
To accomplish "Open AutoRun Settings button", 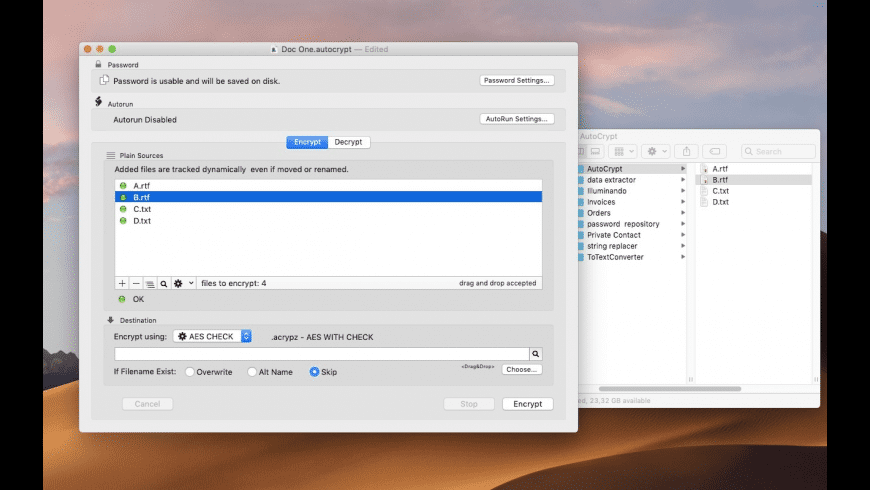I will pyautogui.click(x=517, y=119).
